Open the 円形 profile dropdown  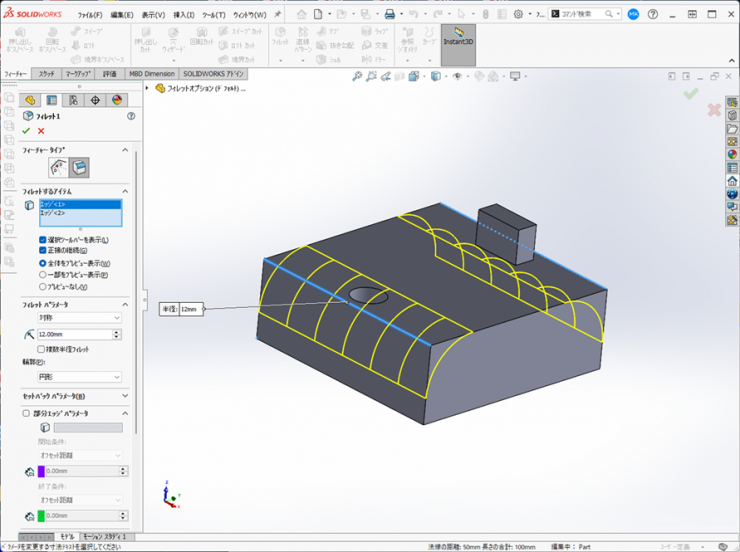[x=79, y=377]
